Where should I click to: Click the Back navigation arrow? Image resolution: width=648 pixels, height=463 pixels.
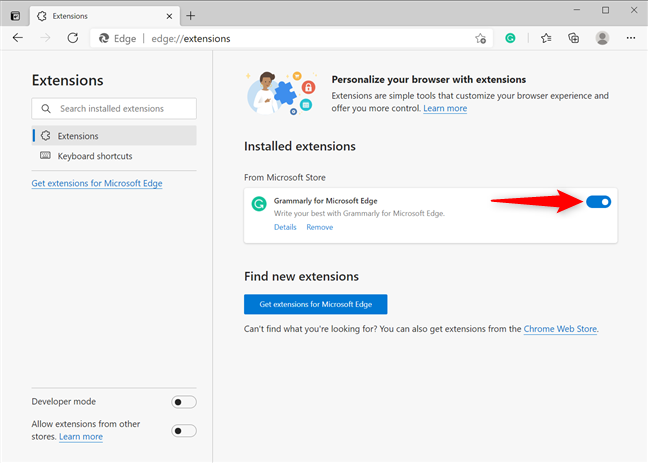pos(18,38)
